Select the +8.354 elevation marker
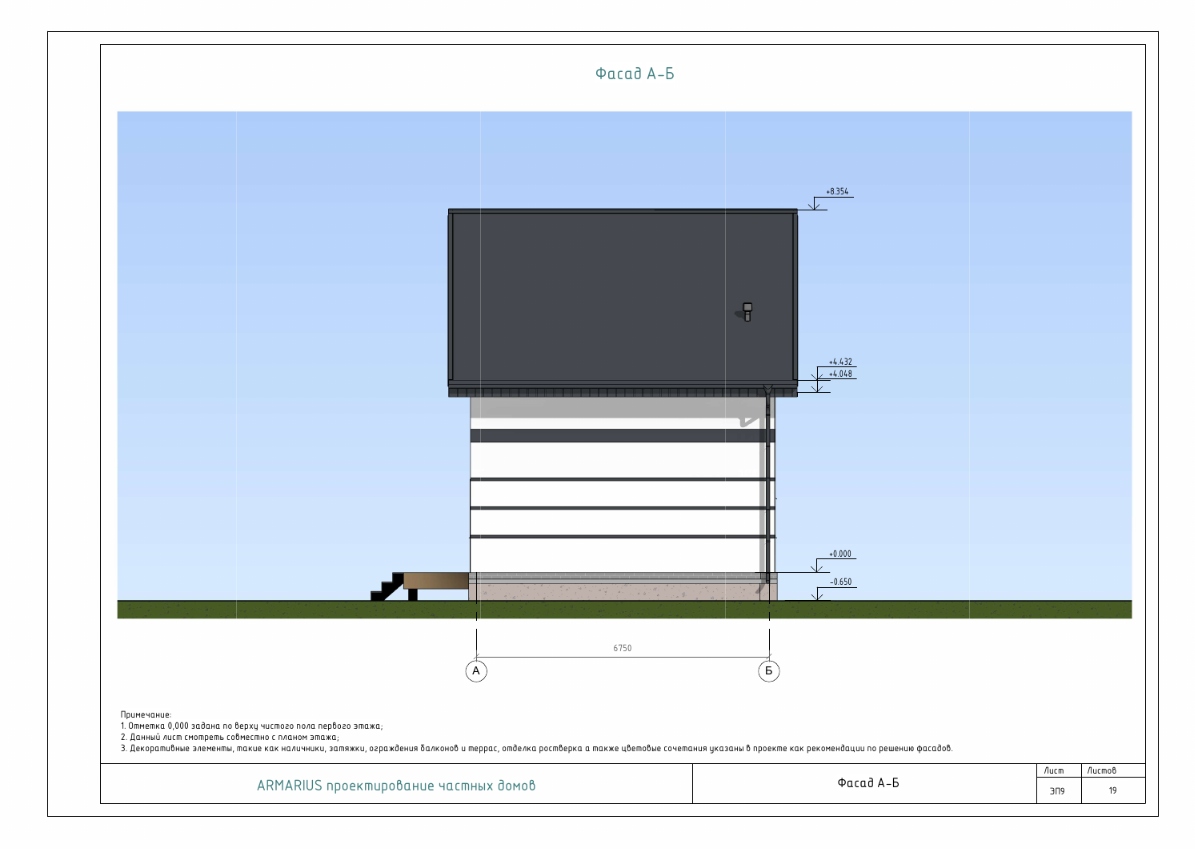Image resolution: width=1195 pixels, height=849 pixels. (x=836, y=191)
